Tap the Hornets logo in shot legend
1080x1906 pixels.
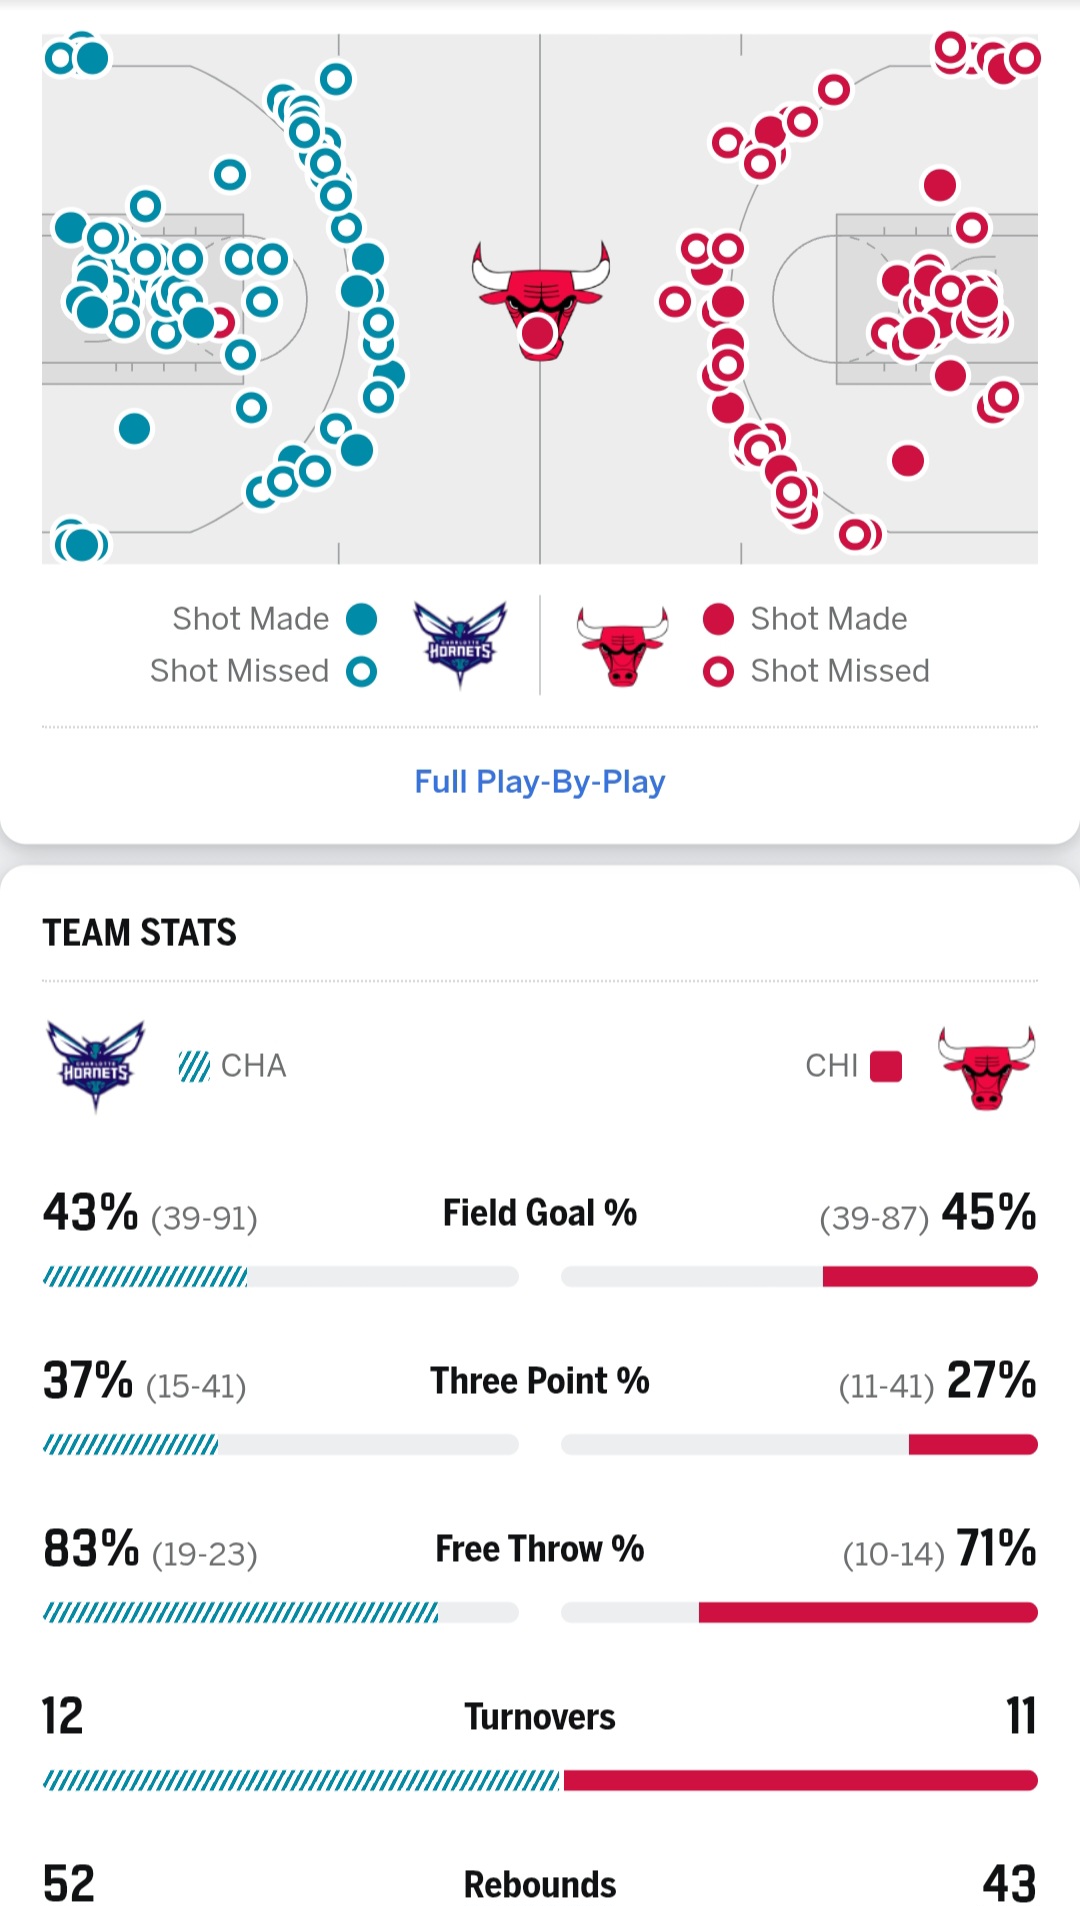460,645
